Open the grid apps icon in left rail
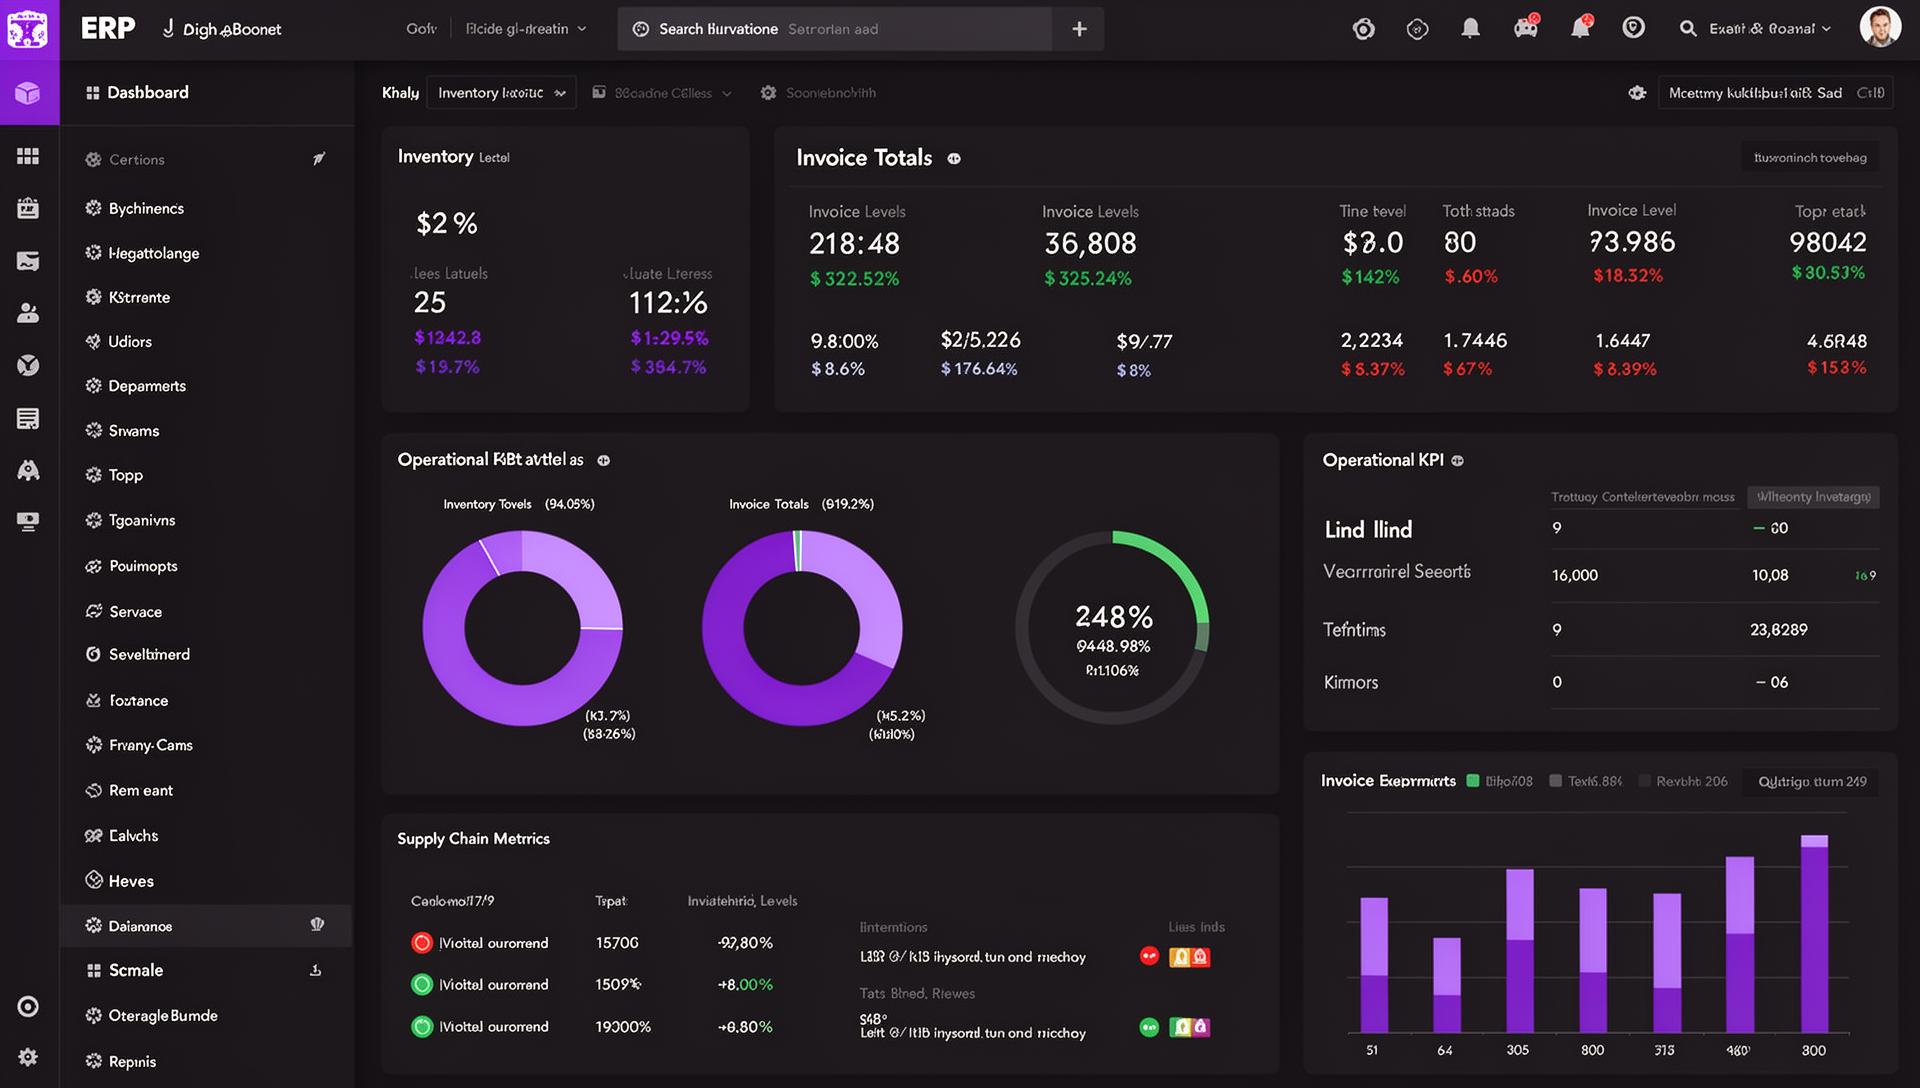Screen dimensions: 1920x1088 (x=28, y=156)
